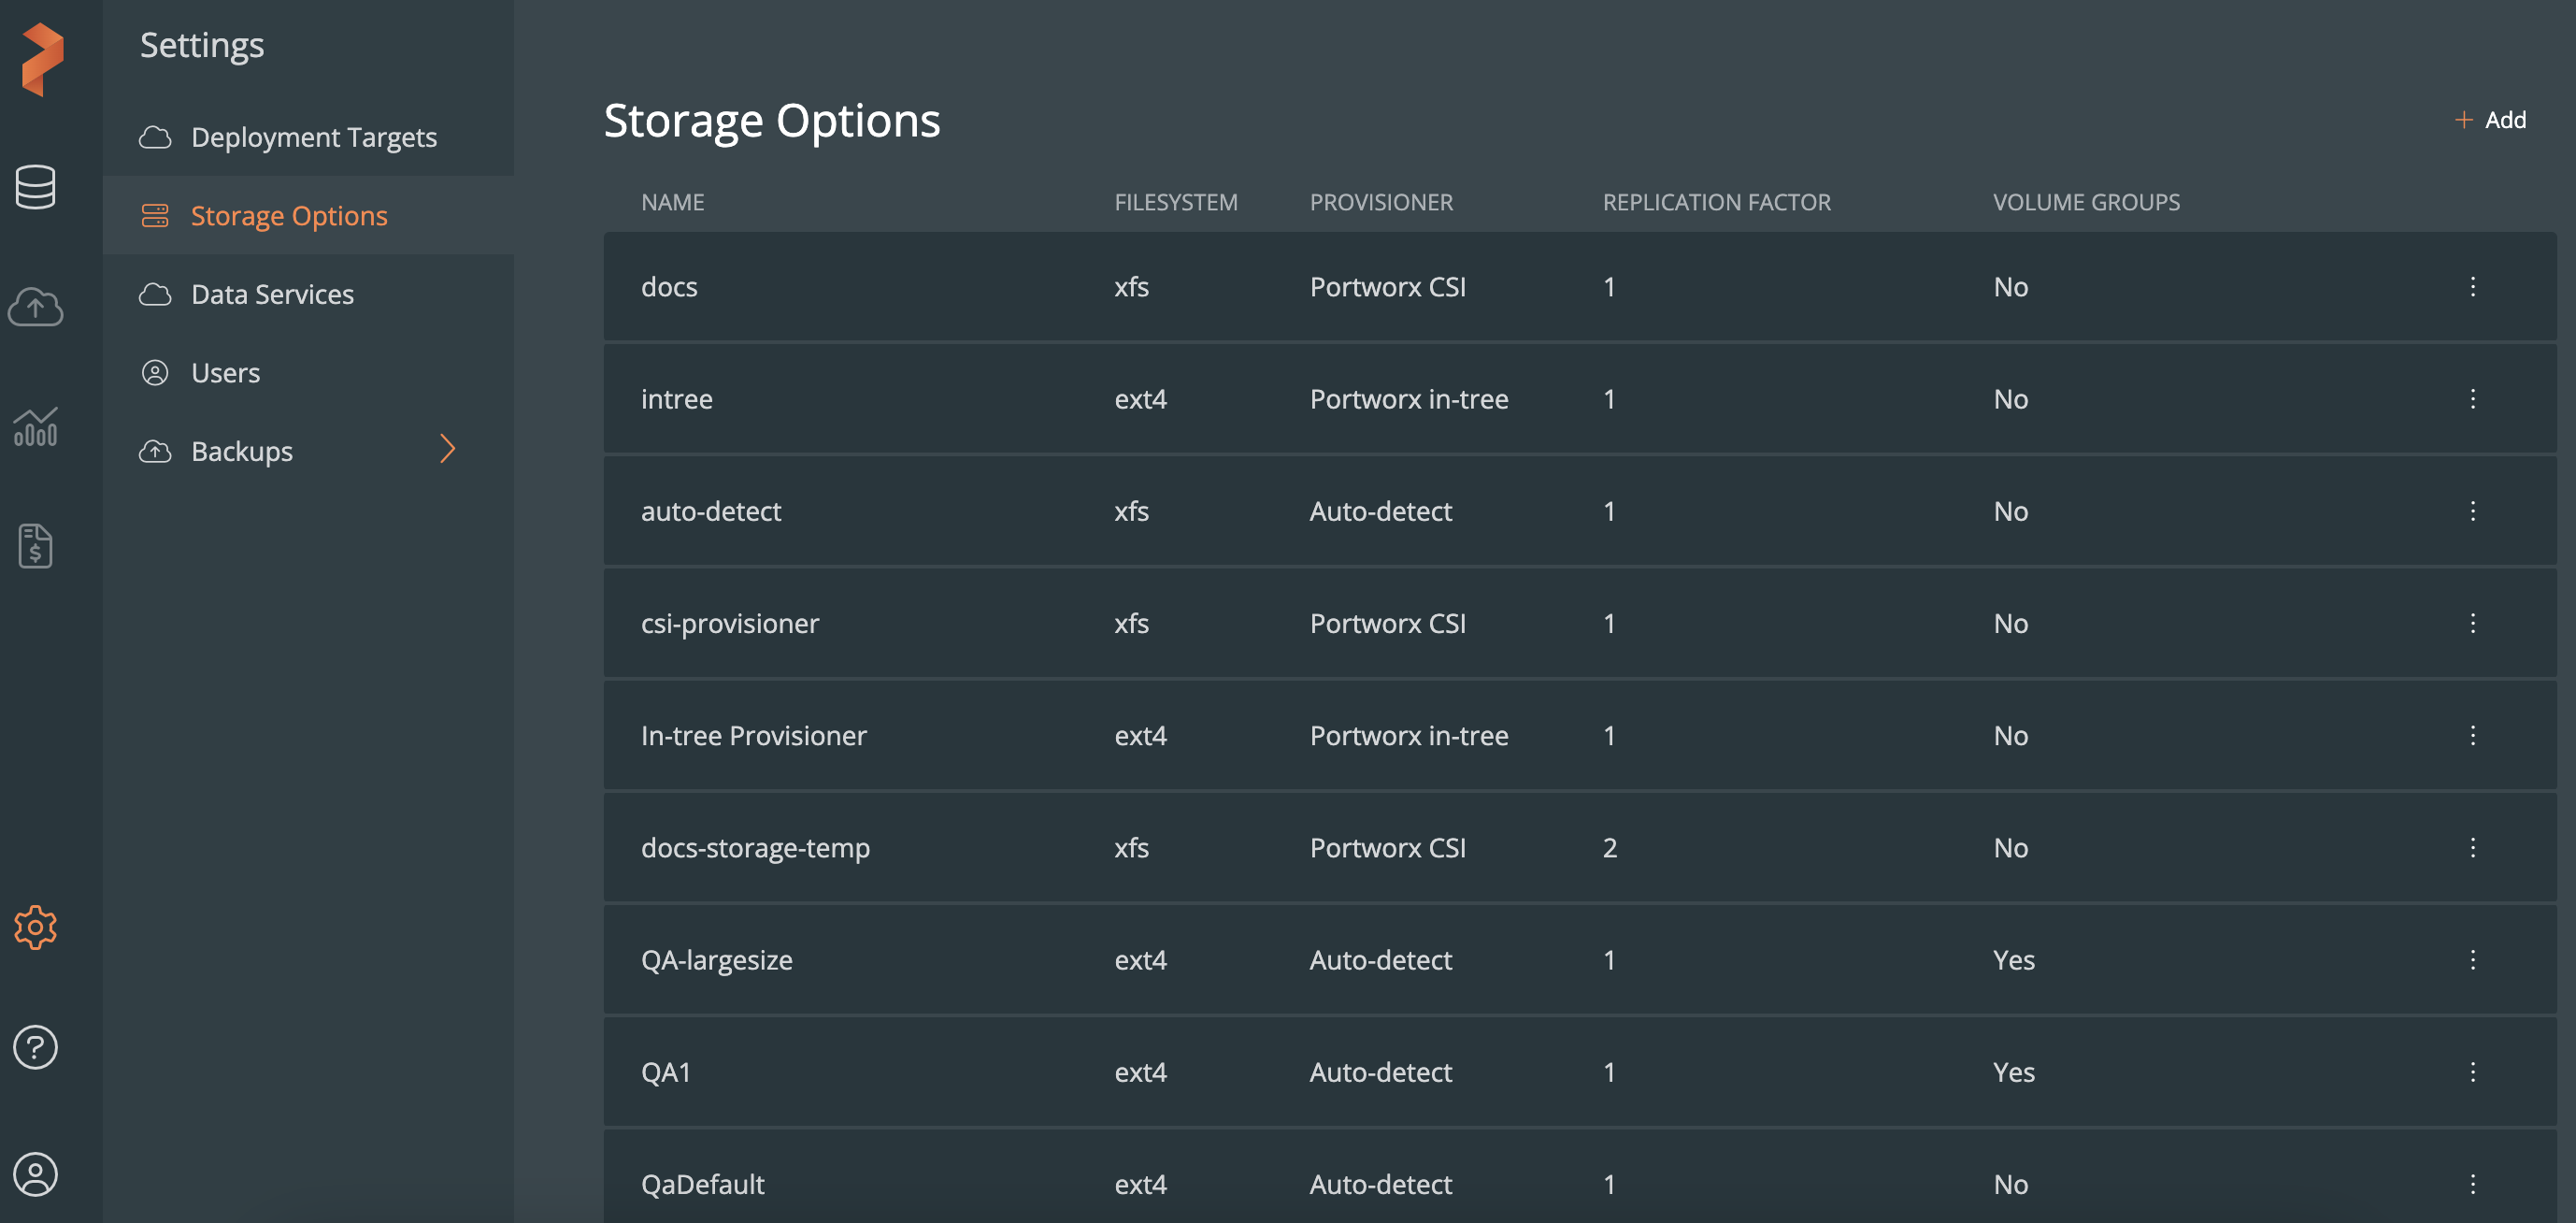
Task: Click the REPLICATION FACTOR column header
Action: pos(1717,202)
